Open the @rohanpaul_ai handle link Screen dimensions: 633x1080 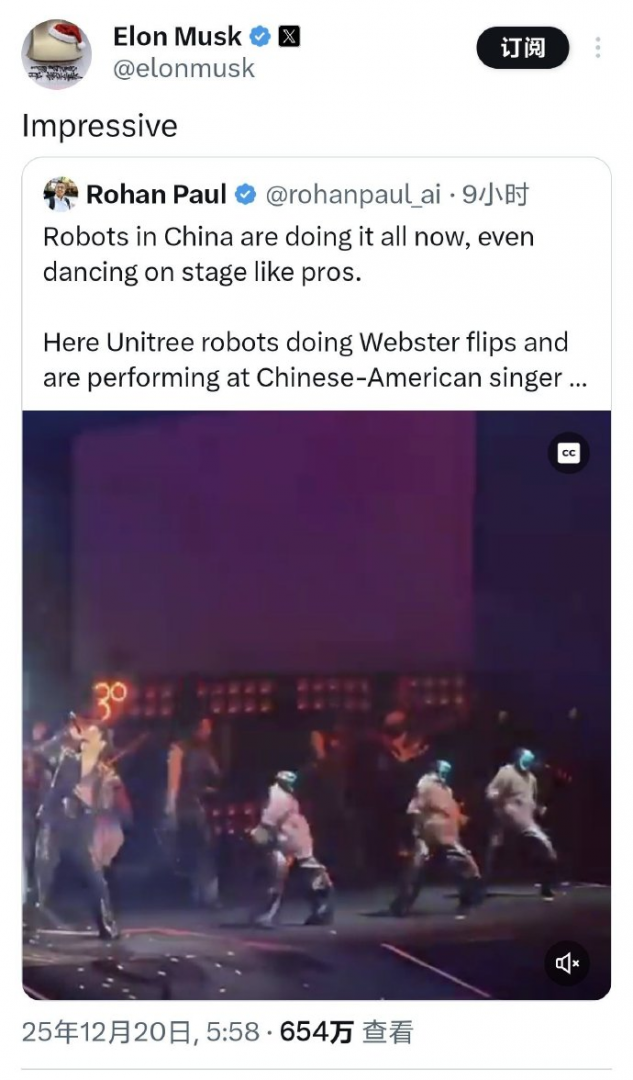coord(353,195)
